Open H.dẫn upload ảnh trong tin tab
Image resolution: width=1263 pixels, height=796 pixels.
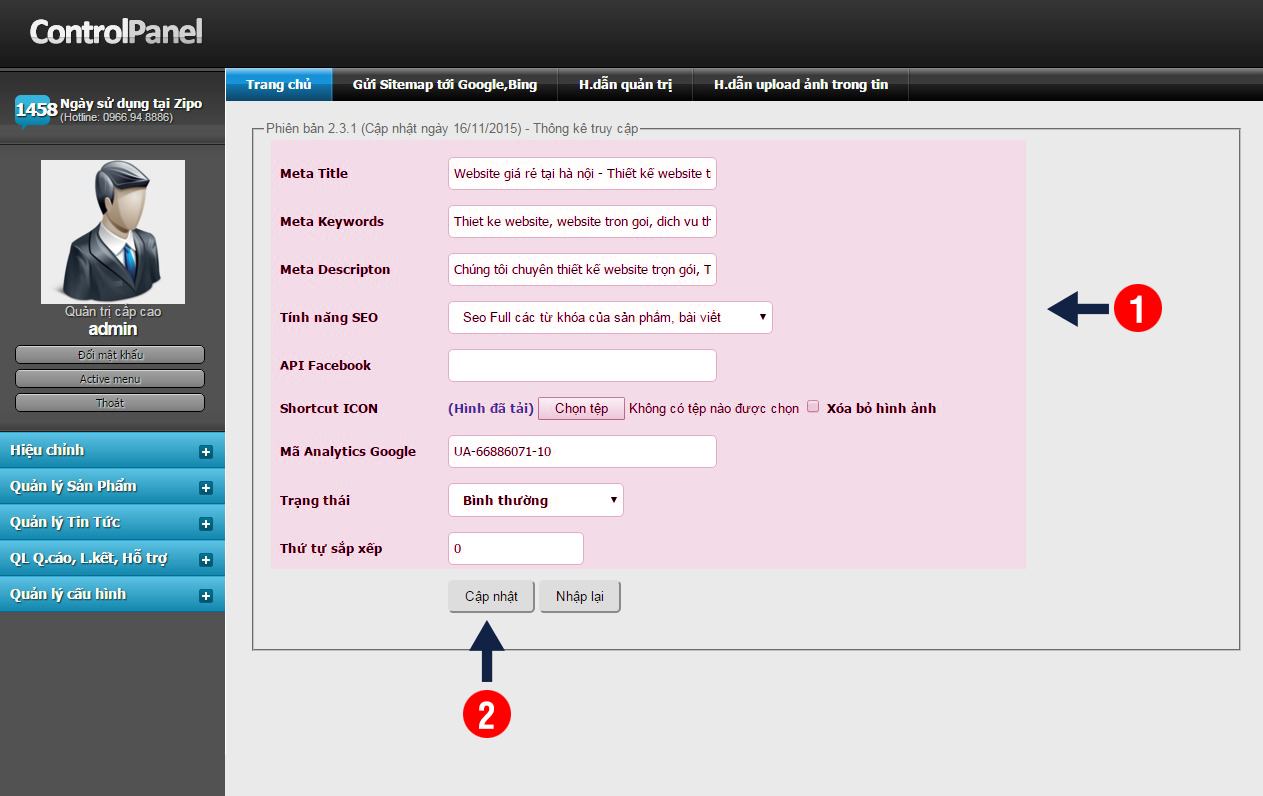(801, 85)
